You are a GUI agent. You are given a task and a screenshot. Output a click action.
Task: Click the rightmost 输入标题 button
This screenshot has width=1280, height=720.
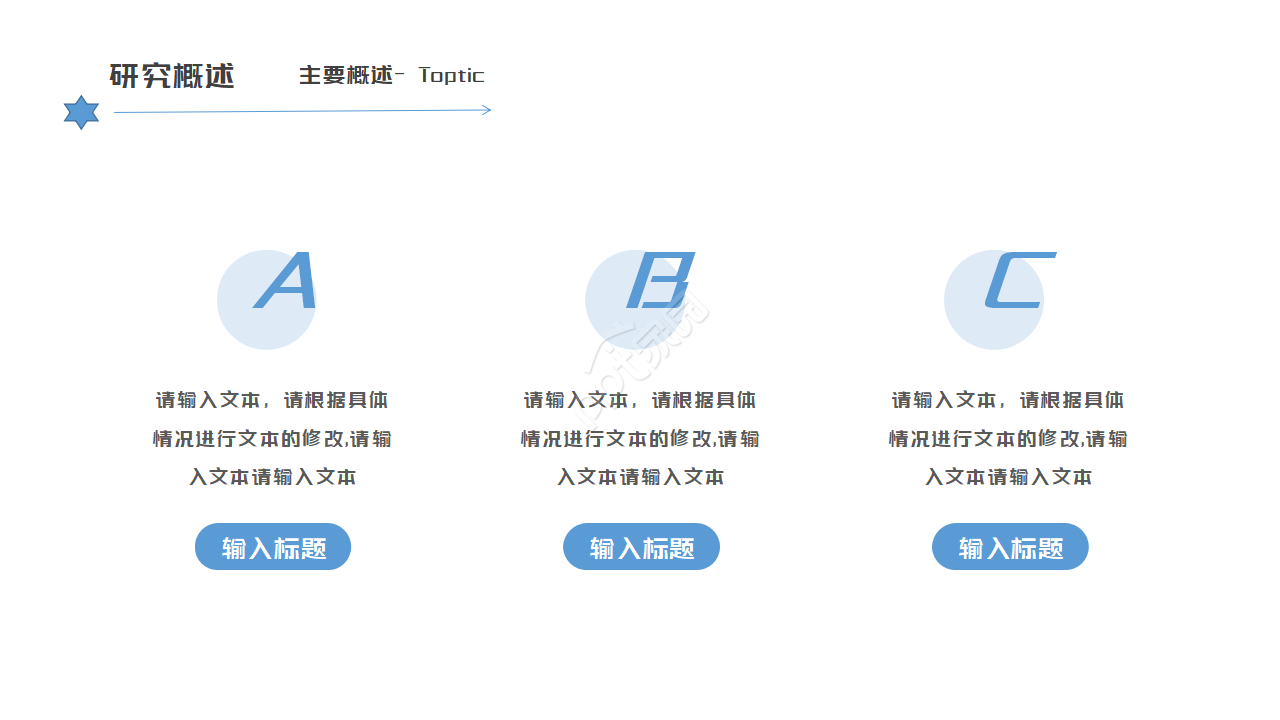(1010, 547)
